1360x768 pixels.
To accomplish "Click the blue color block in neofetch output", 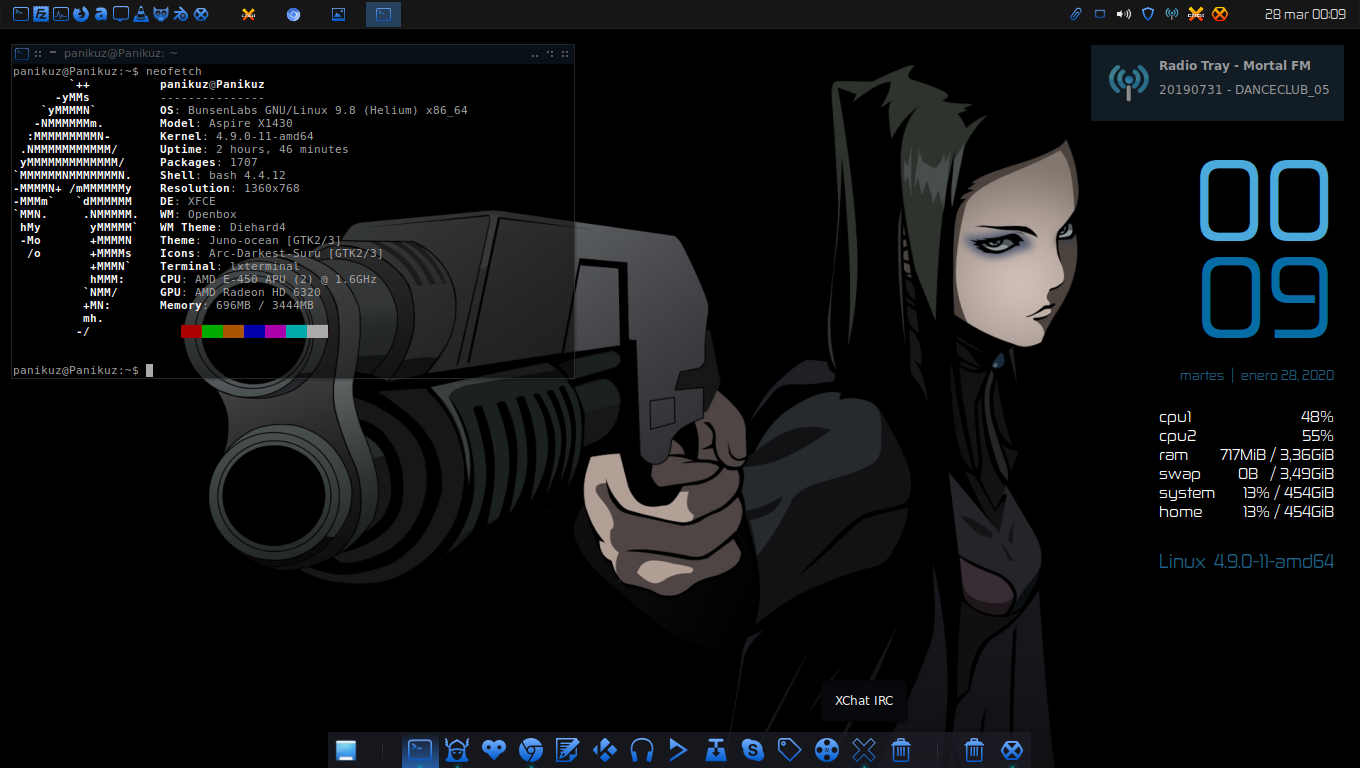I will pos(254,331).
